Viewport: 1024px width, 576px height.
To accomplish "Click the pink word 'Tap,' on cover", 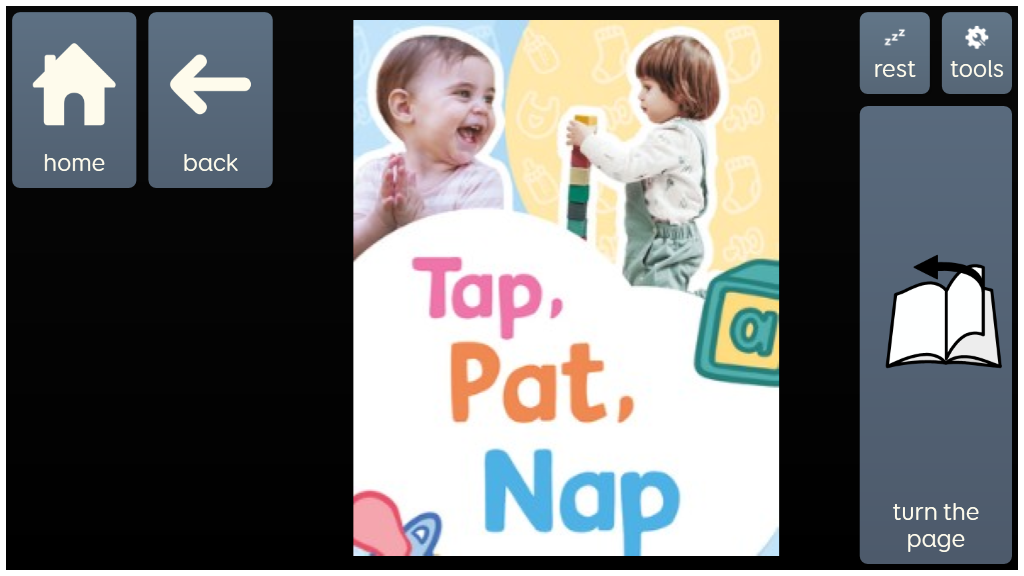I will (487, 296).
